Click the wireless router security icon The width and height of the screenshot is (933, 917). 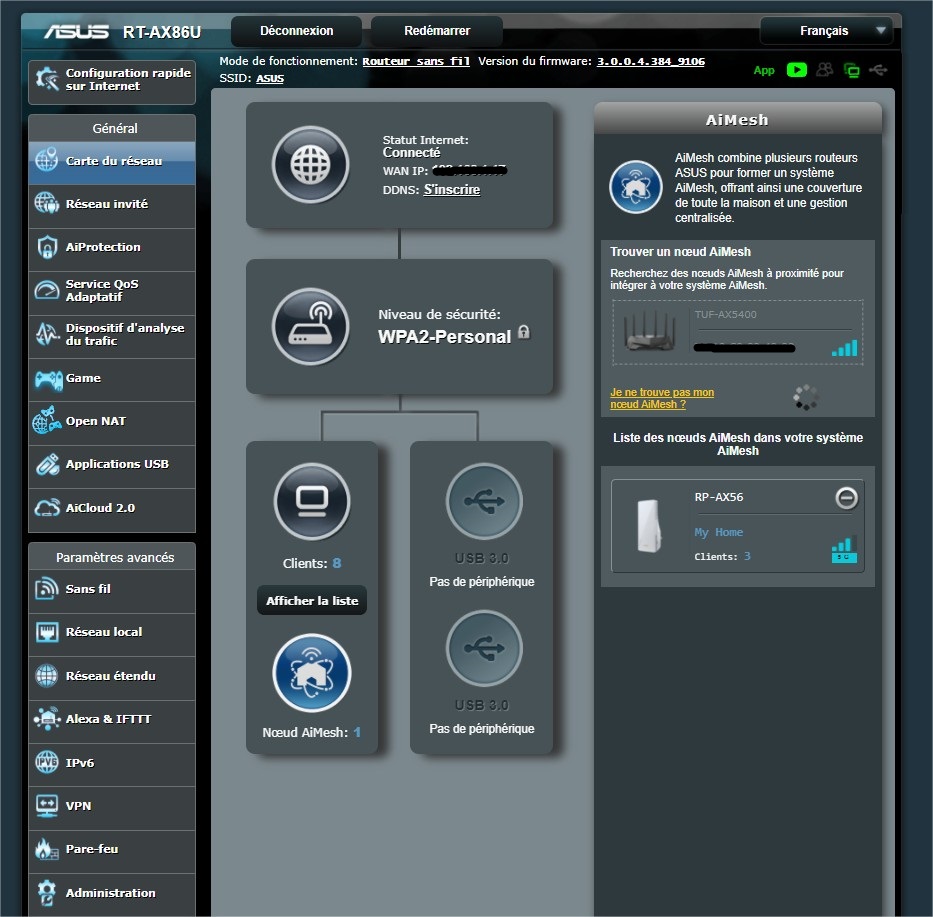(x=310, y=326)
